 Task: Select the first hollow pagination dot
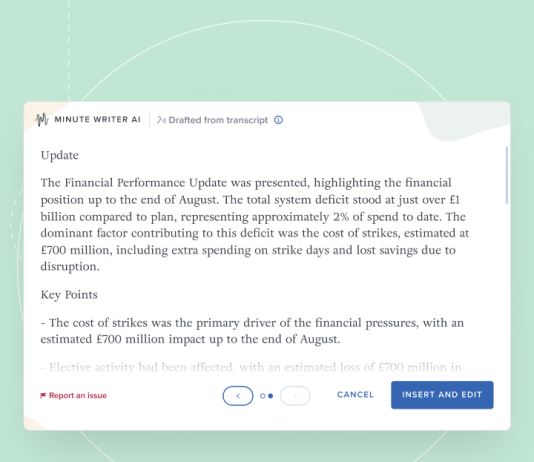tap(263, 396)
